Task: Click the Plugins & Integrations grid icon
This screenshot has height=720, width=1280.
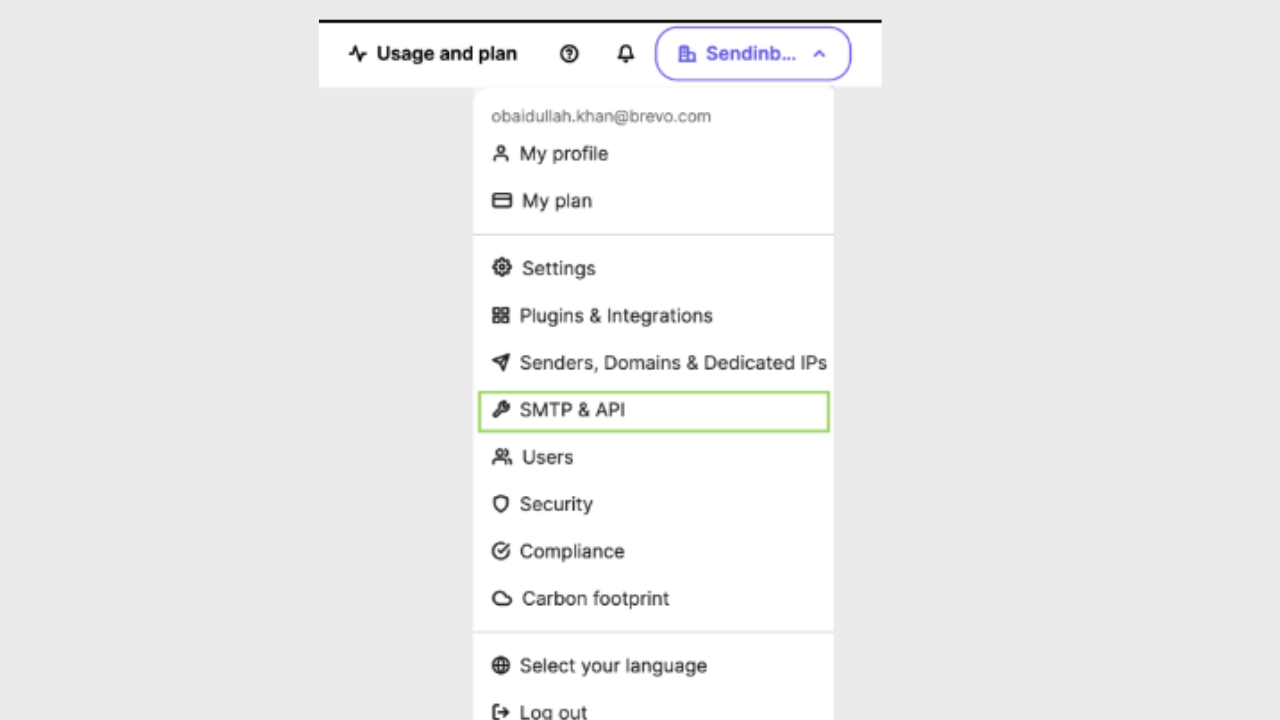Action: coord(501,316)
